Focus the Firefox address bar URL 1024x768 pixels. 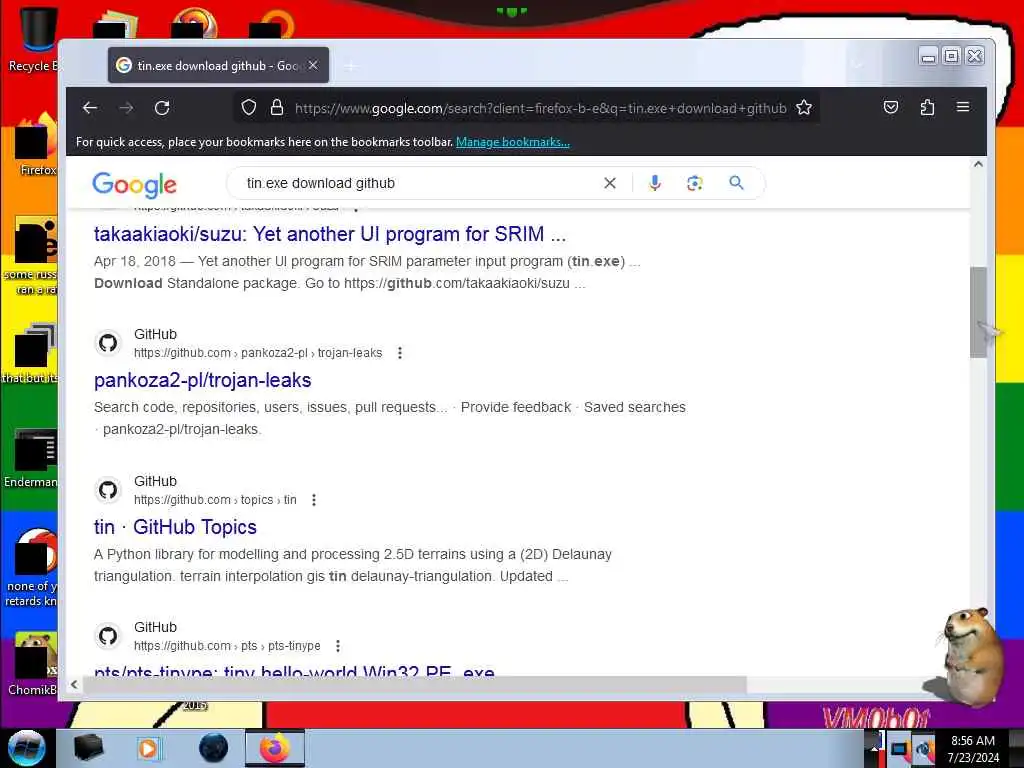click(x=540, y=108)
